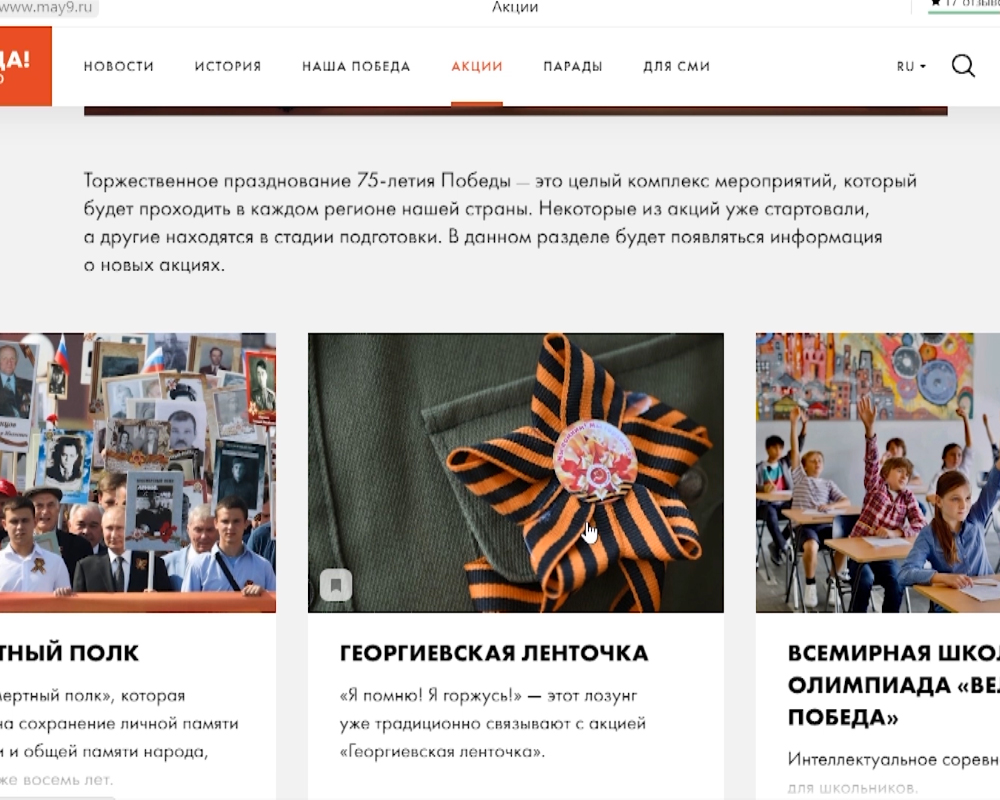Open the История menu item
The image size is (1000, 800).
click(228, 66)
